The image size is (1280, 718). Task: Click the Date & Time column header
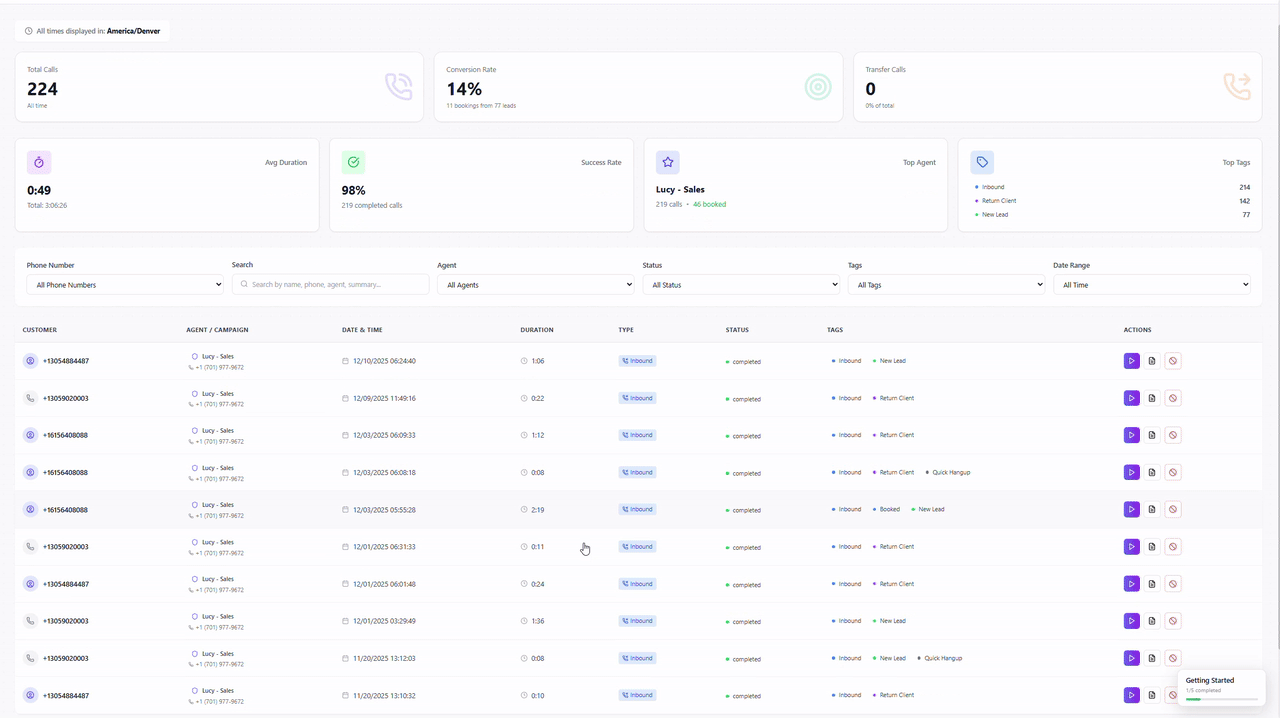click(362, 330)
